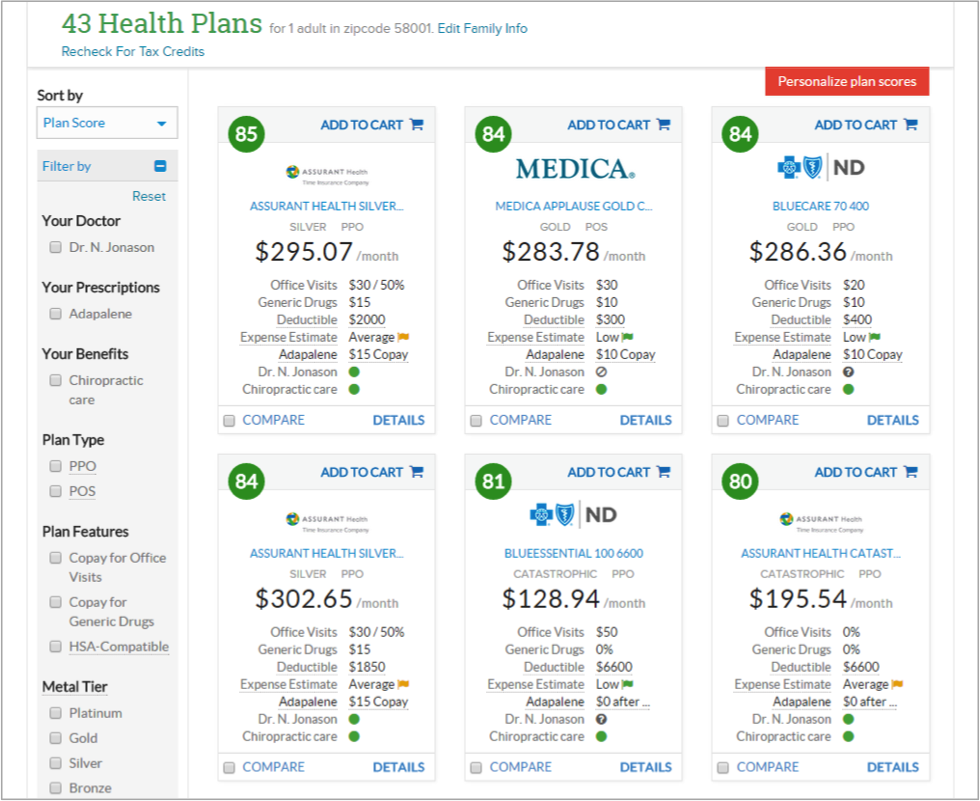Screen dimensions: 980x801
Task: Click Dr. N. Jonason not-covered icon on Medica
Action: 601,372
